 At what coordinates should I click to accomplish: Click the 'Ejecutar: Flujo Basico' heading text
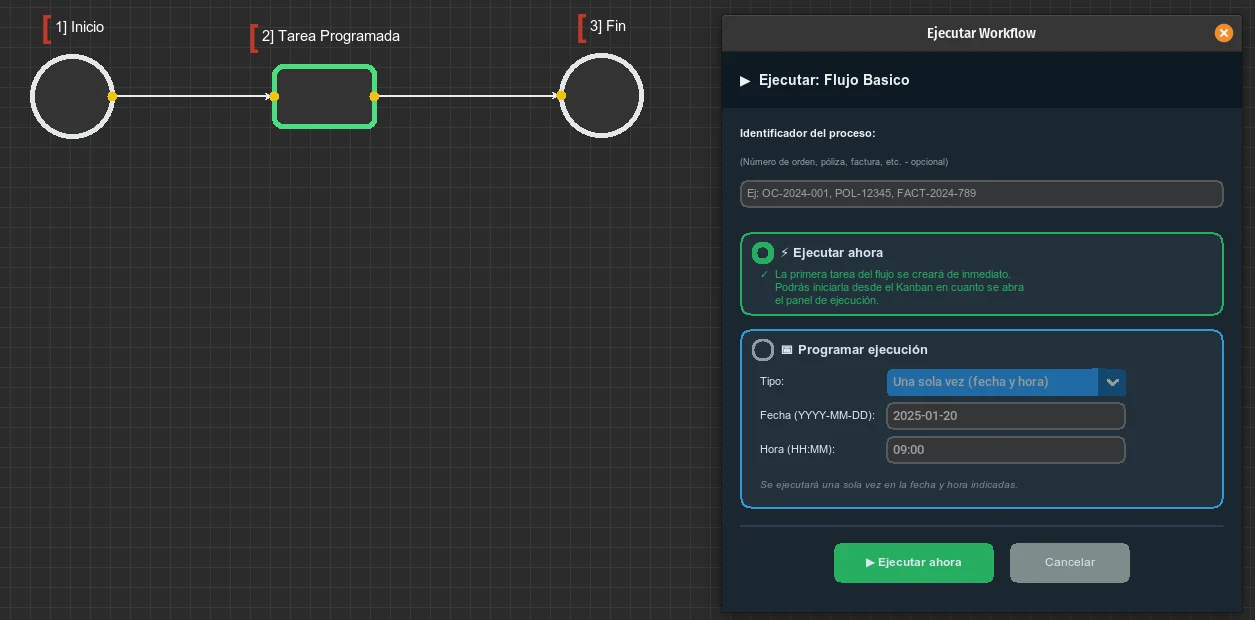(834, 80)
